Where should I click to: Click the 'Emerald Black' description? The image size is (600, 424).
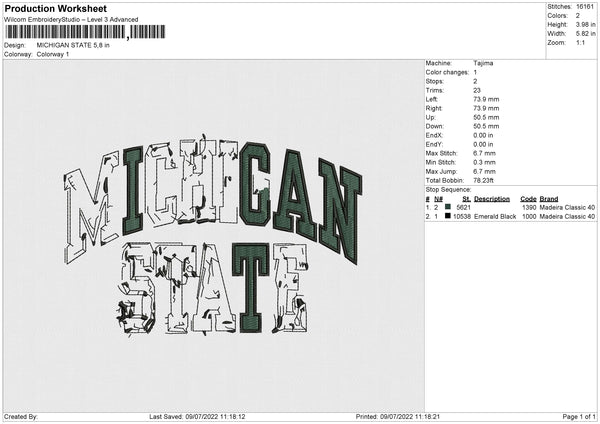495,217
